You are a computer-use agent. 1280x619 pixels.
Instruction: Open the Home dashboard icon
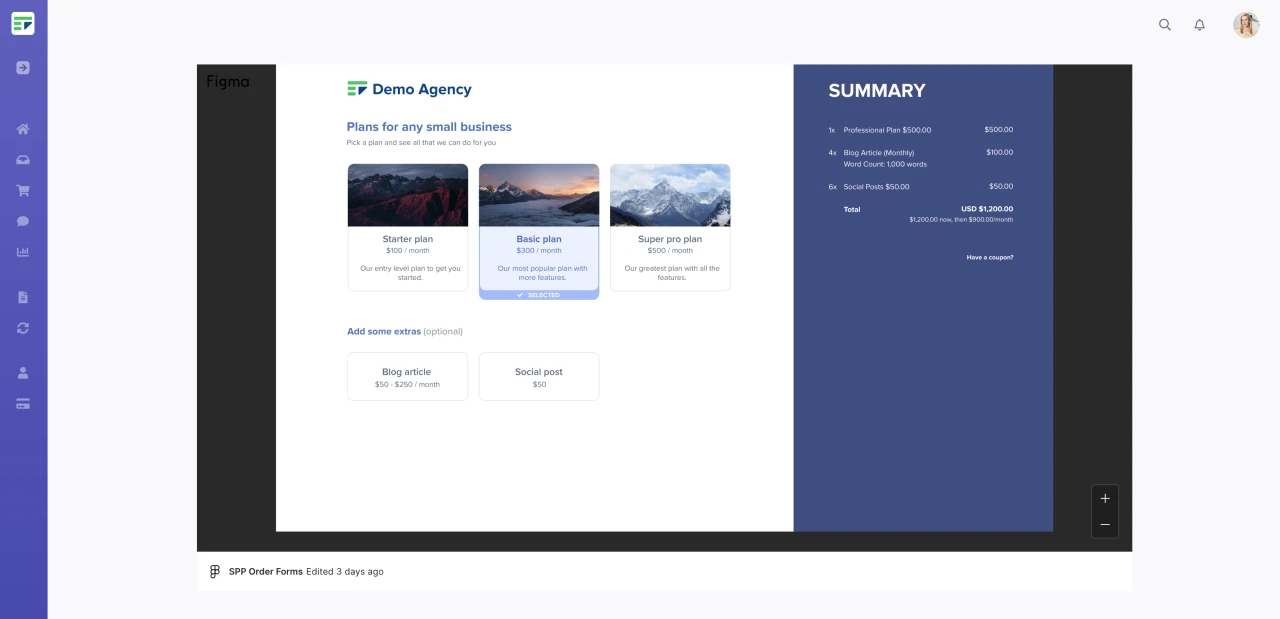[x=23, y=129]
